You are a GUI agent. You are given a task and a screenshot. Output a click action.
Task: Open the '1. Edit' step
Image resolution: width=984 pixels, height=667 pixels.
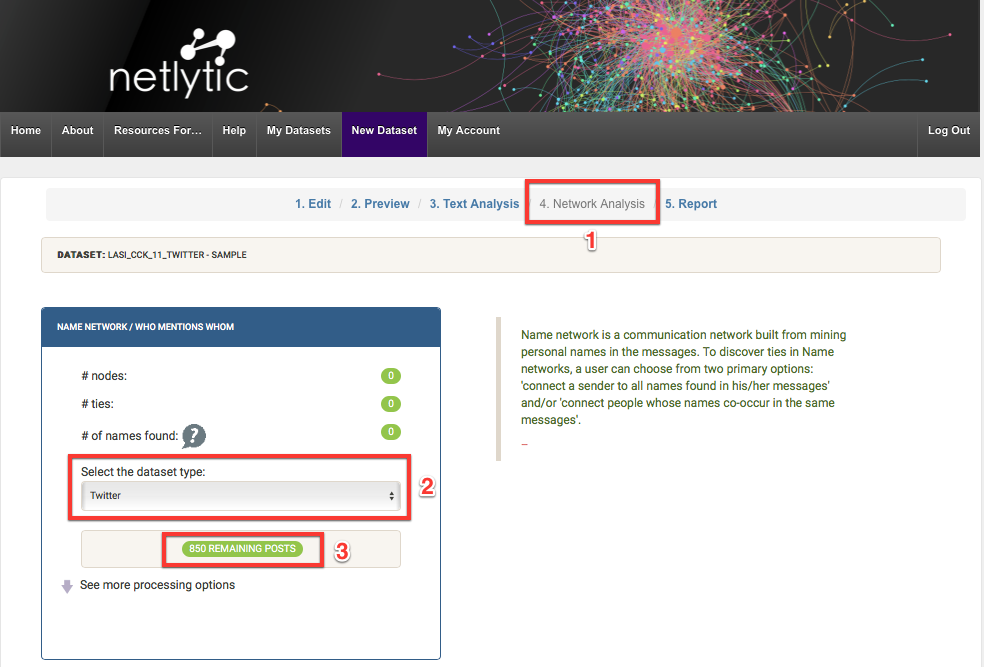[x=313, y=203]
